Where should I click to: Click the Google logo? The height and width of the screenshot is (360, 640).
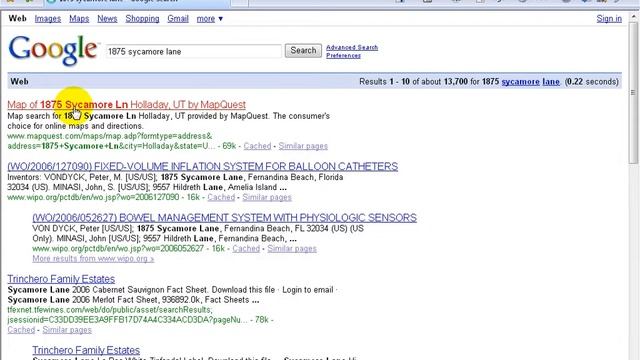[53, 50]
